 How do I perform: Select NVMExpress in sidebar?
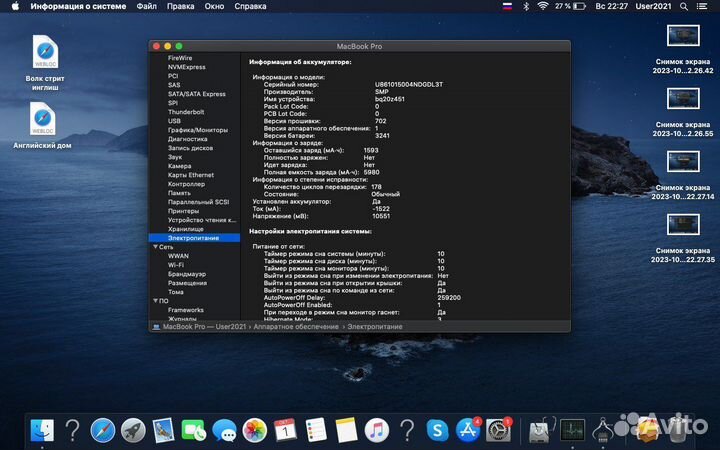coord(186,67)
